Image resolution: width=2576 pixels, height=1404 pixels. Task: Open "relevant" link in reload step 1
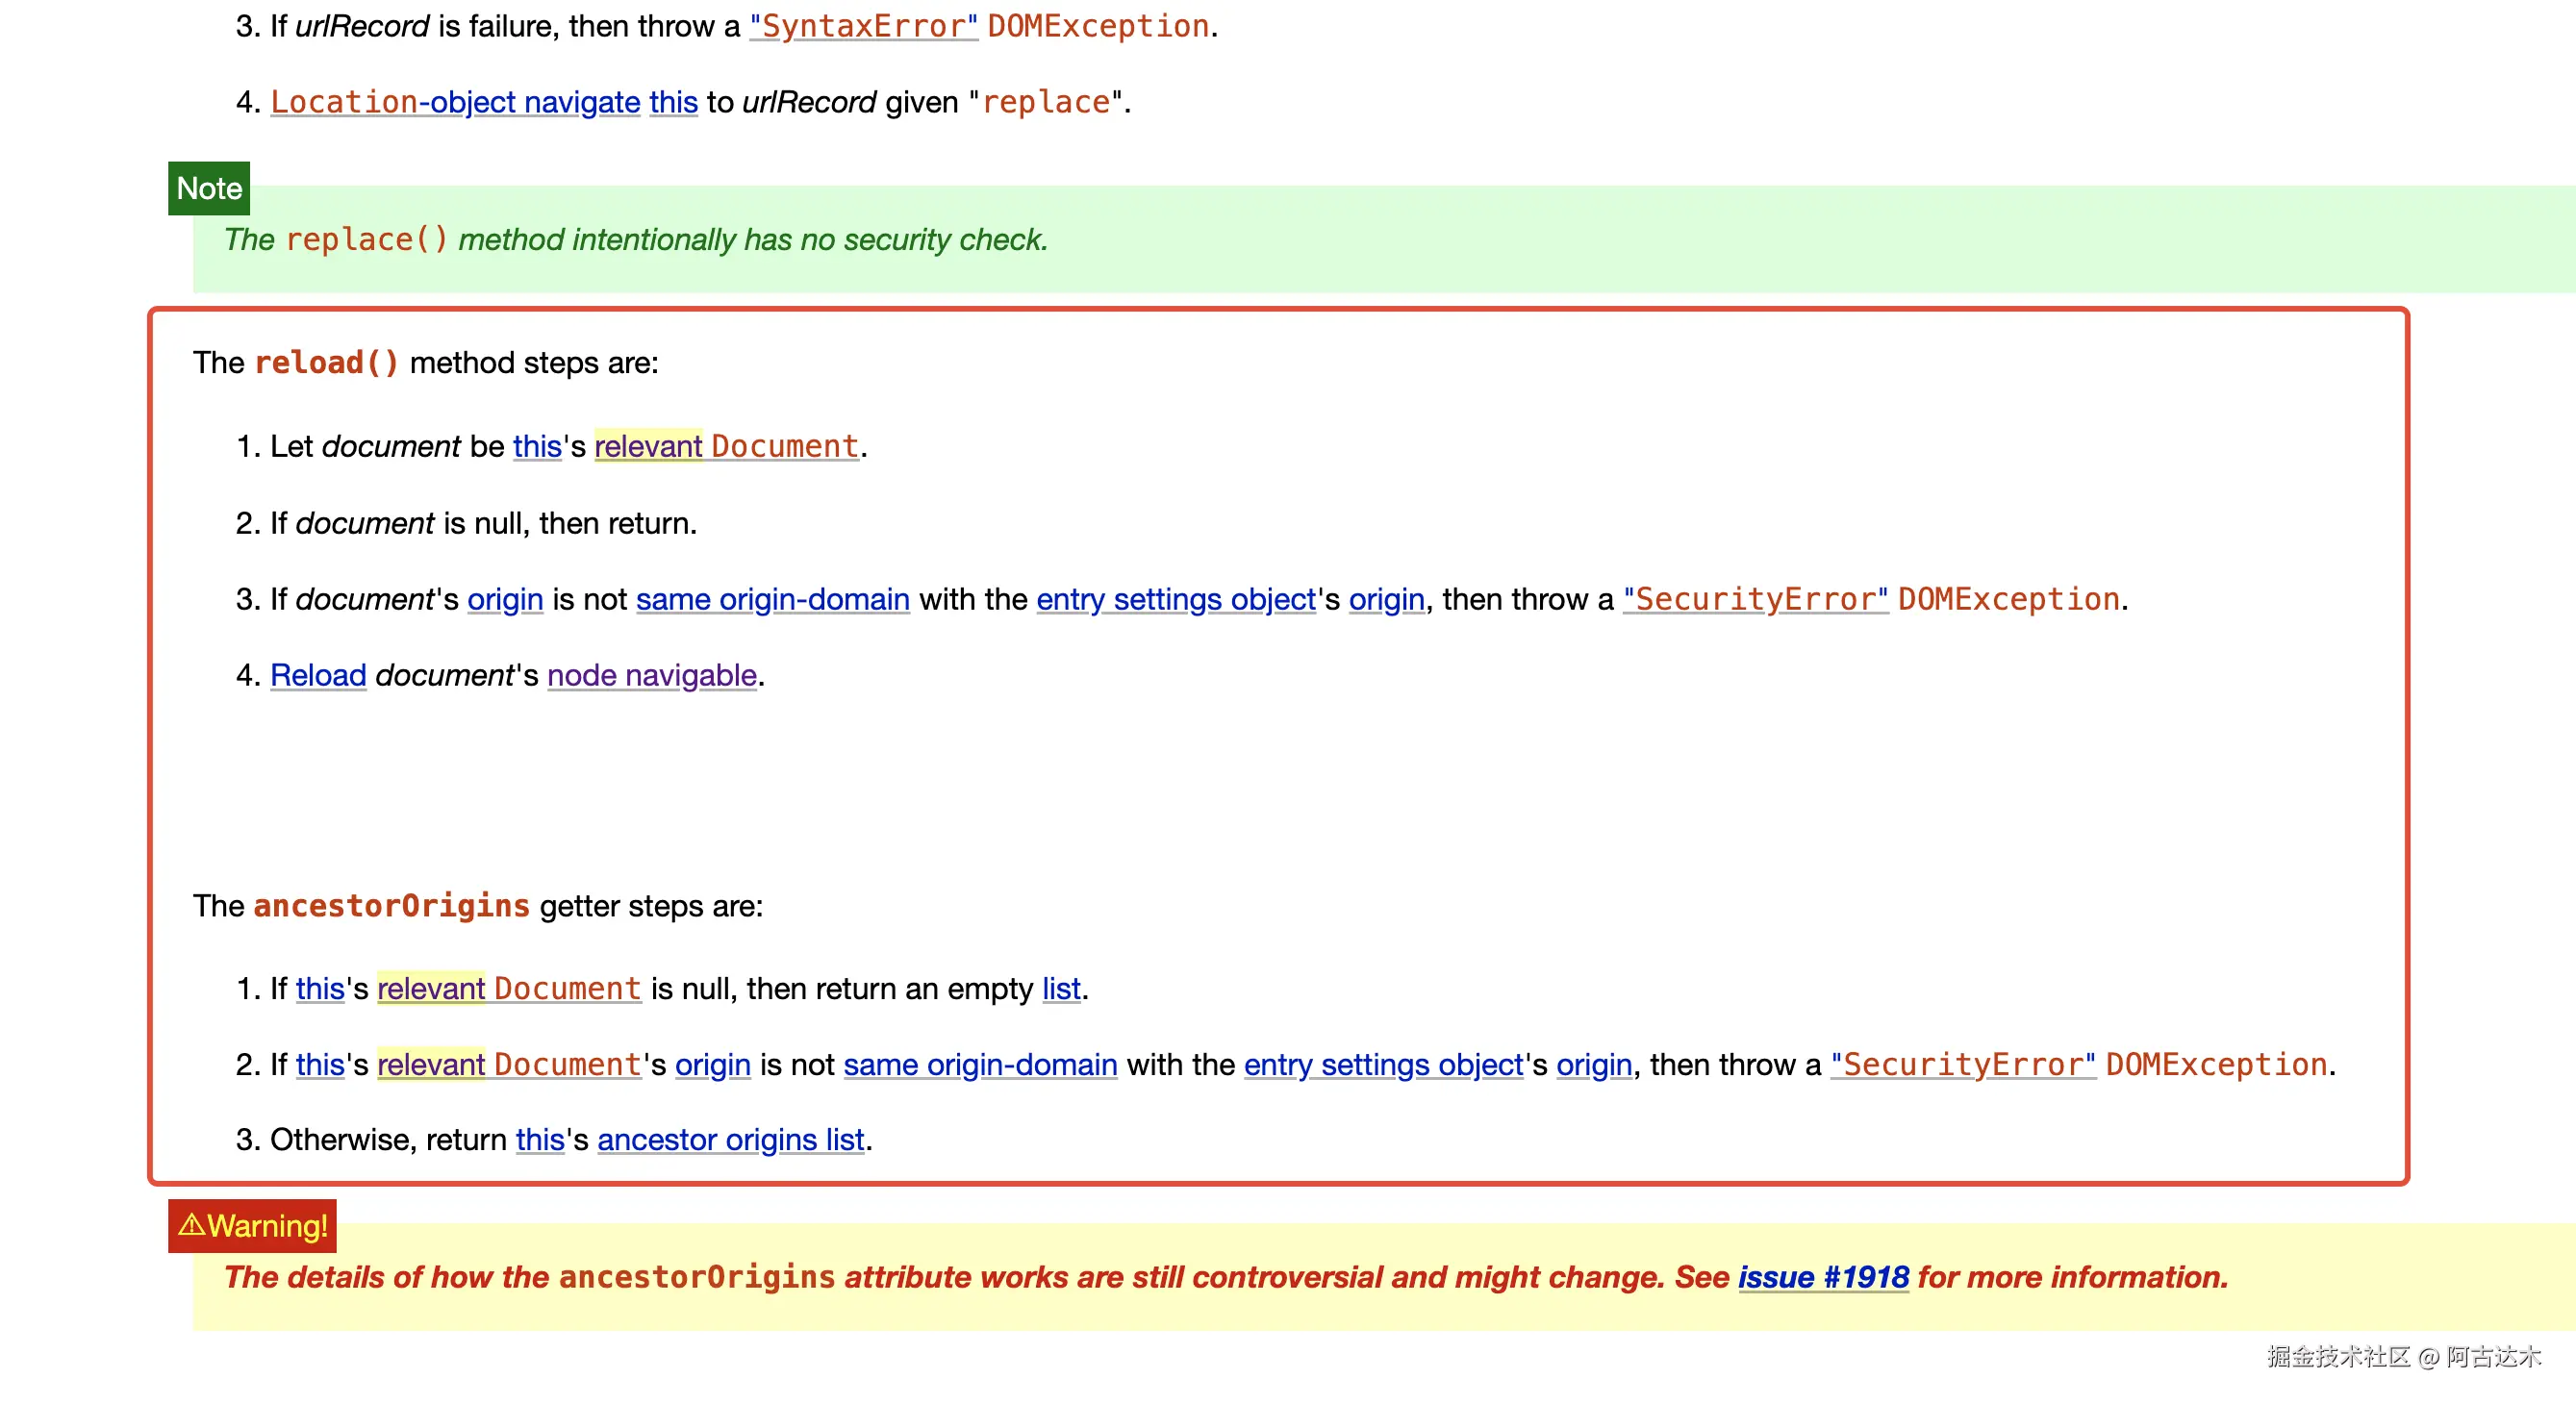click(x=648, y=446)
